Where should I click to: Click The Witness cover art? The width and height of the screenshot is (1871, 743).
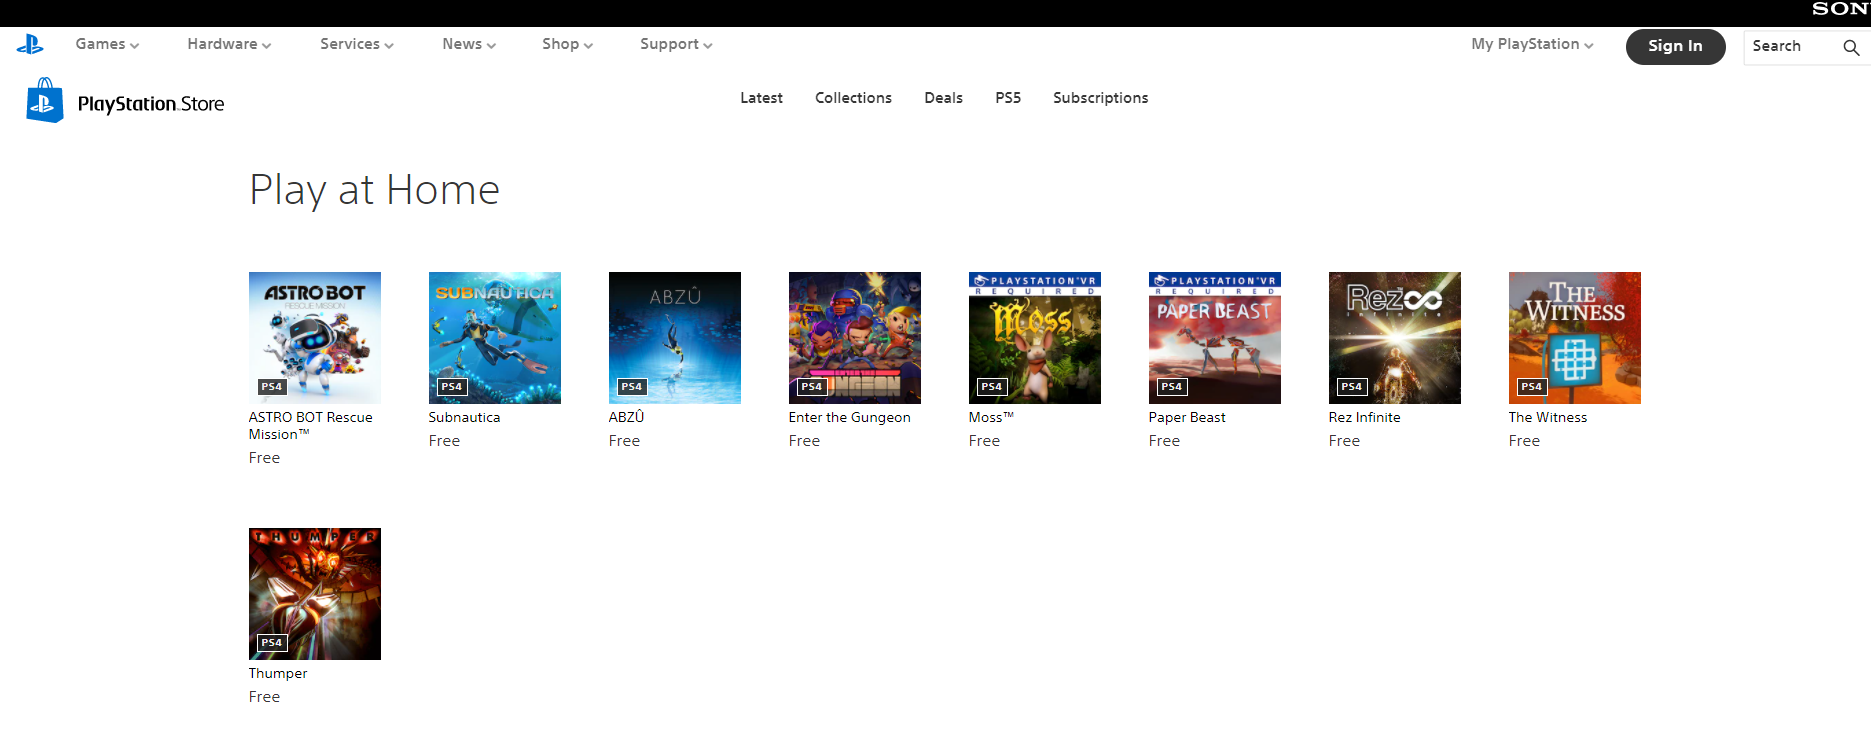(x=1575, y=338)
